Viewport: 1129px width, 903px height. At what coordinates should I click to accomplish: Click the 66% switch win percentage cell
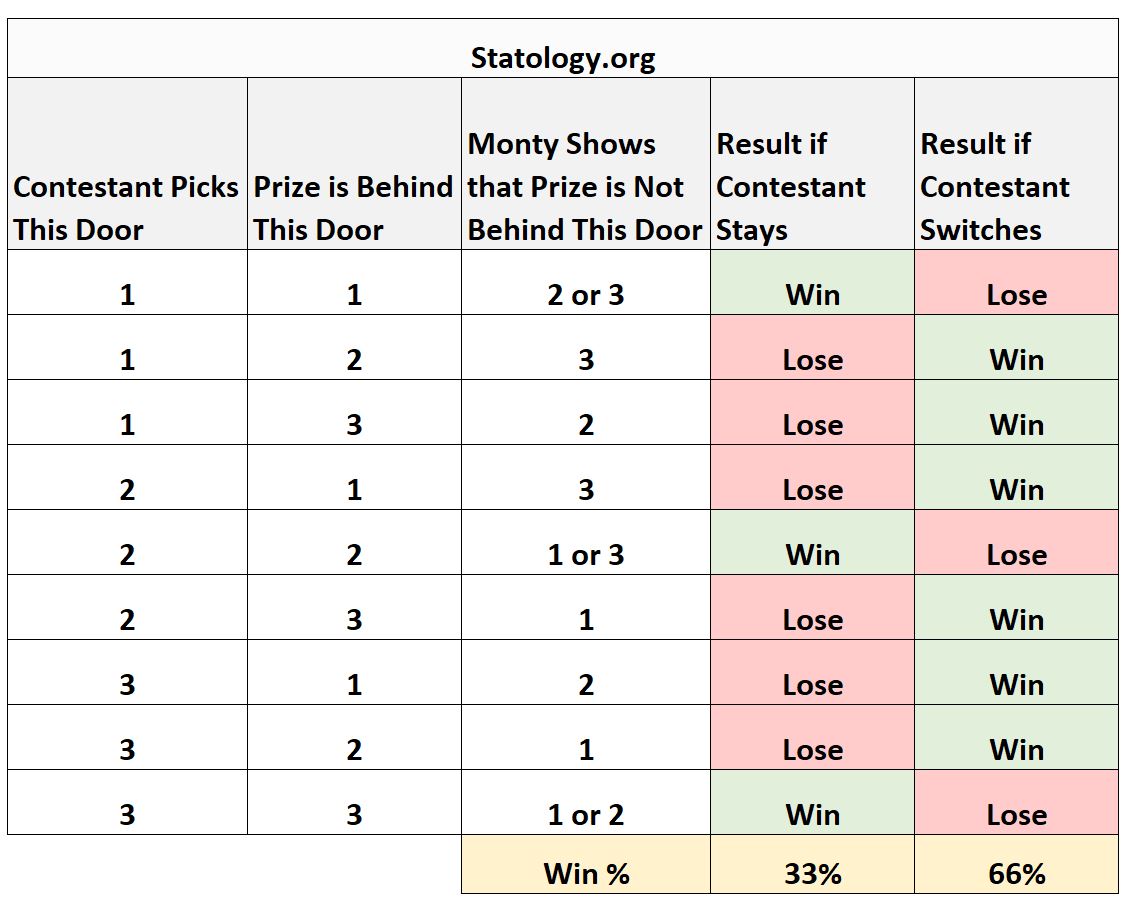pos(1016,864)
